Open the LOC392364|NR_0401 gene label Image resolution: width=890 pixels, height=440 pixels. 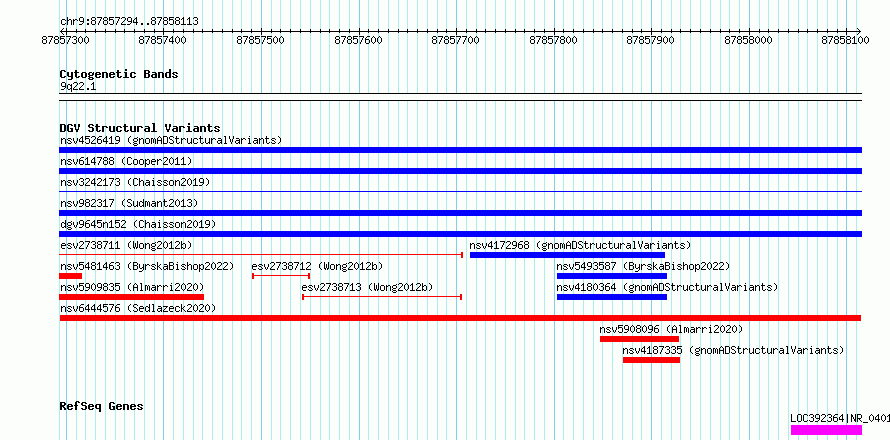pyautogui.click(x=840, y=418)
